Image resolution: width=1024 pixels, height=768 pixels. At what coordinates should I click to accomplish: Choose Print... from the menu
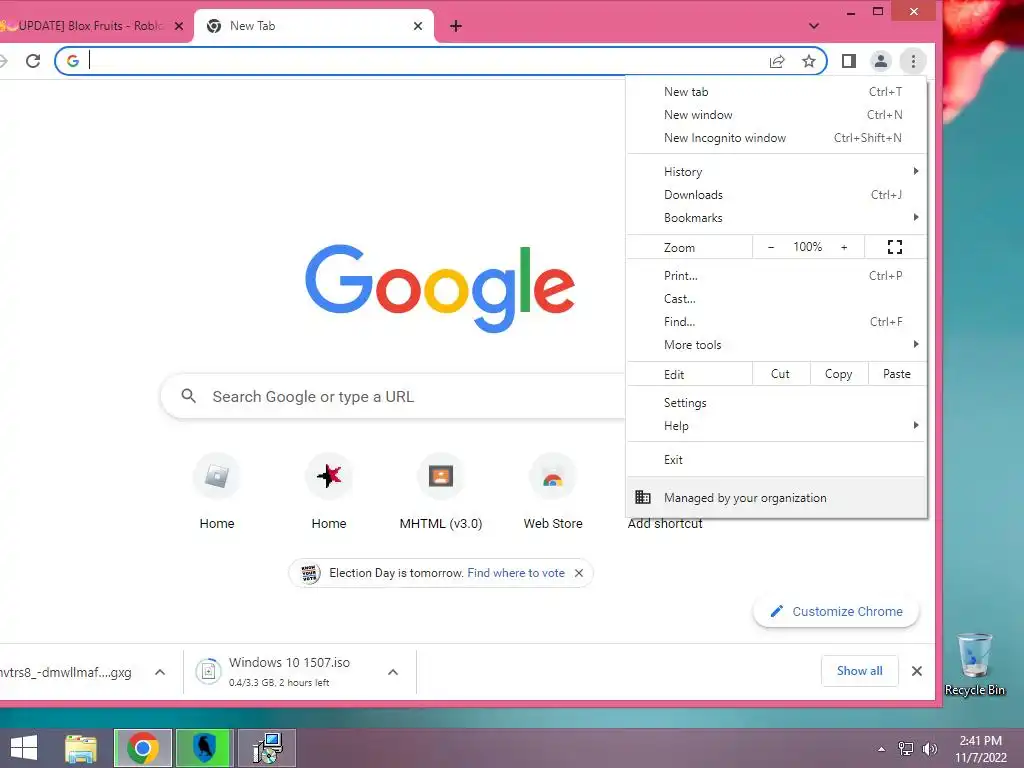(777, 276)
